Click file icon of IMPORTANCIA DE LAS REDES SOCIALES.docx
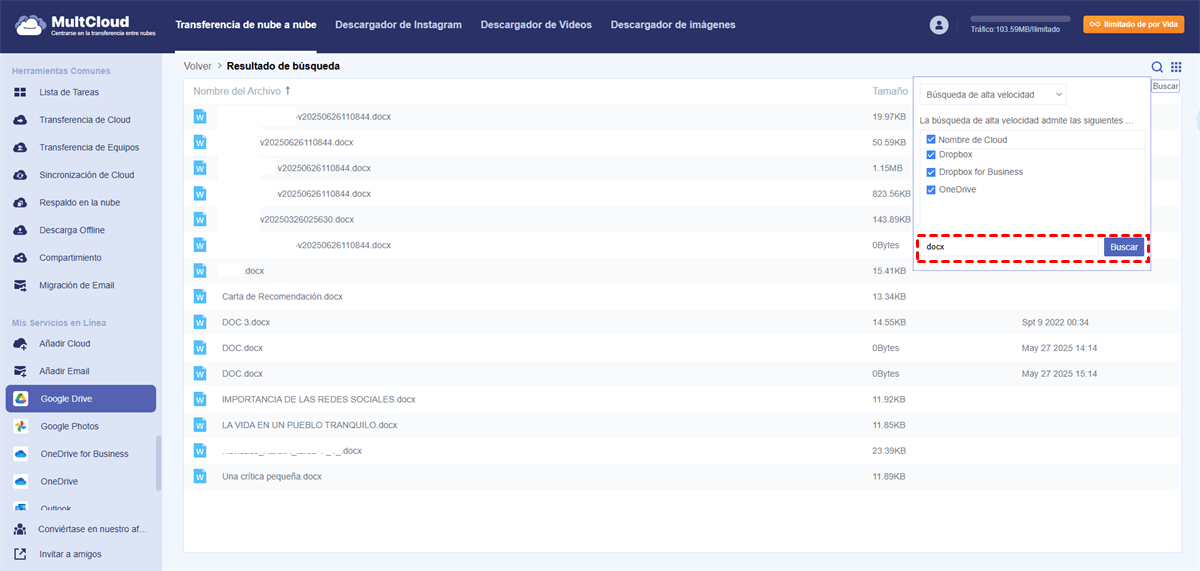This screenshot has width=1200, height=571. tap(200, 399)
